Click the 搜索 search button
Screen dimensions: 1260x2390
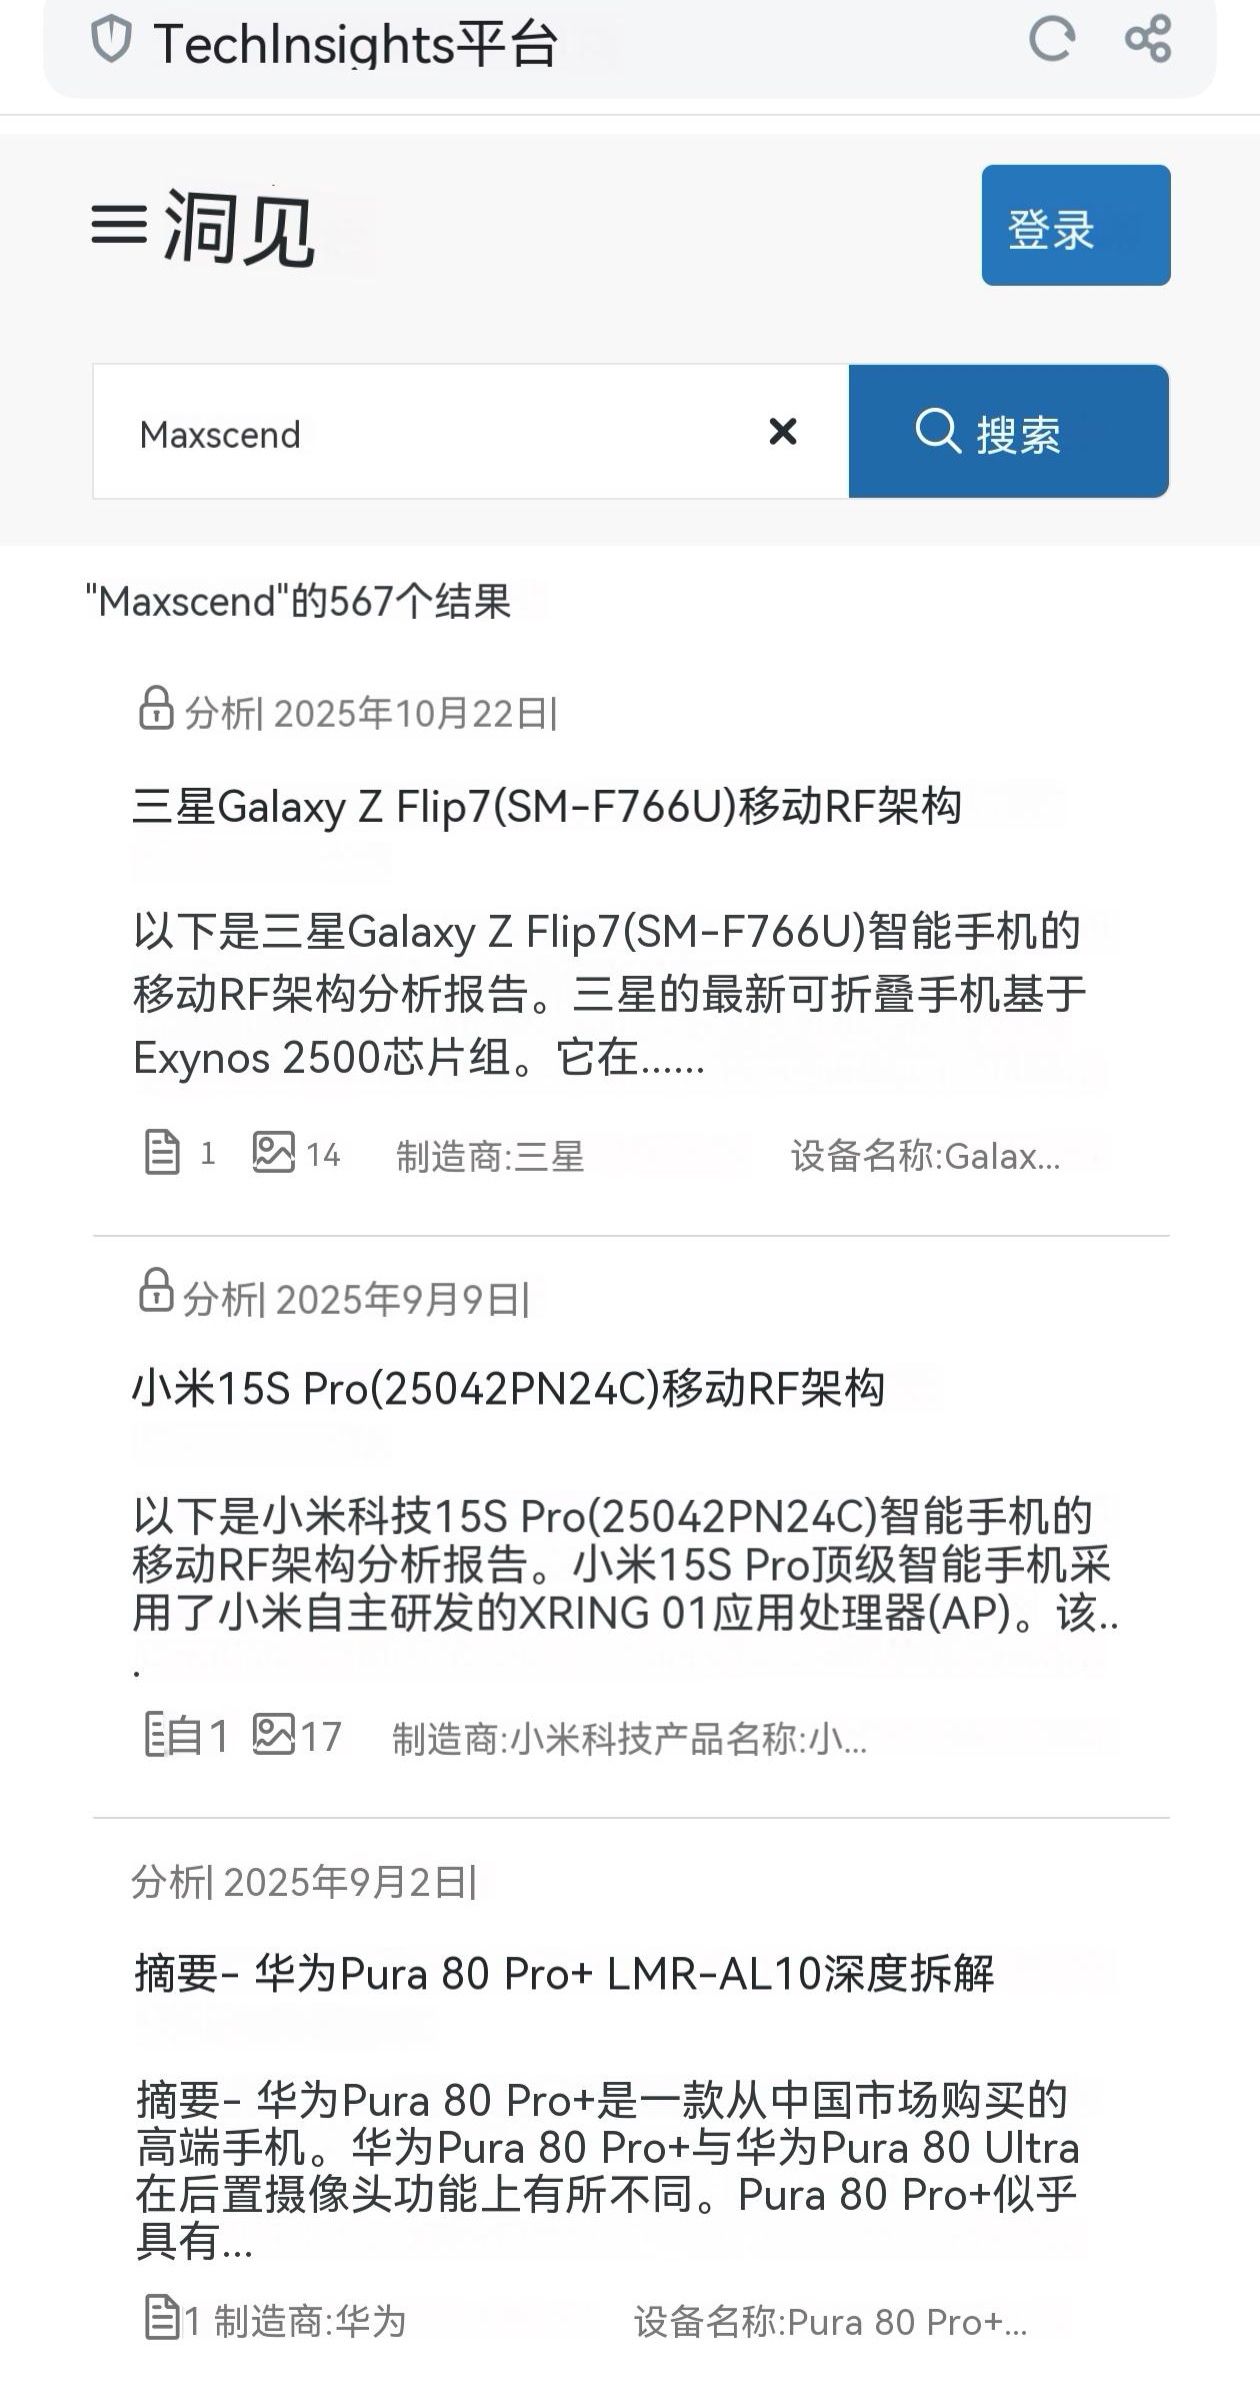point(1009,431)
